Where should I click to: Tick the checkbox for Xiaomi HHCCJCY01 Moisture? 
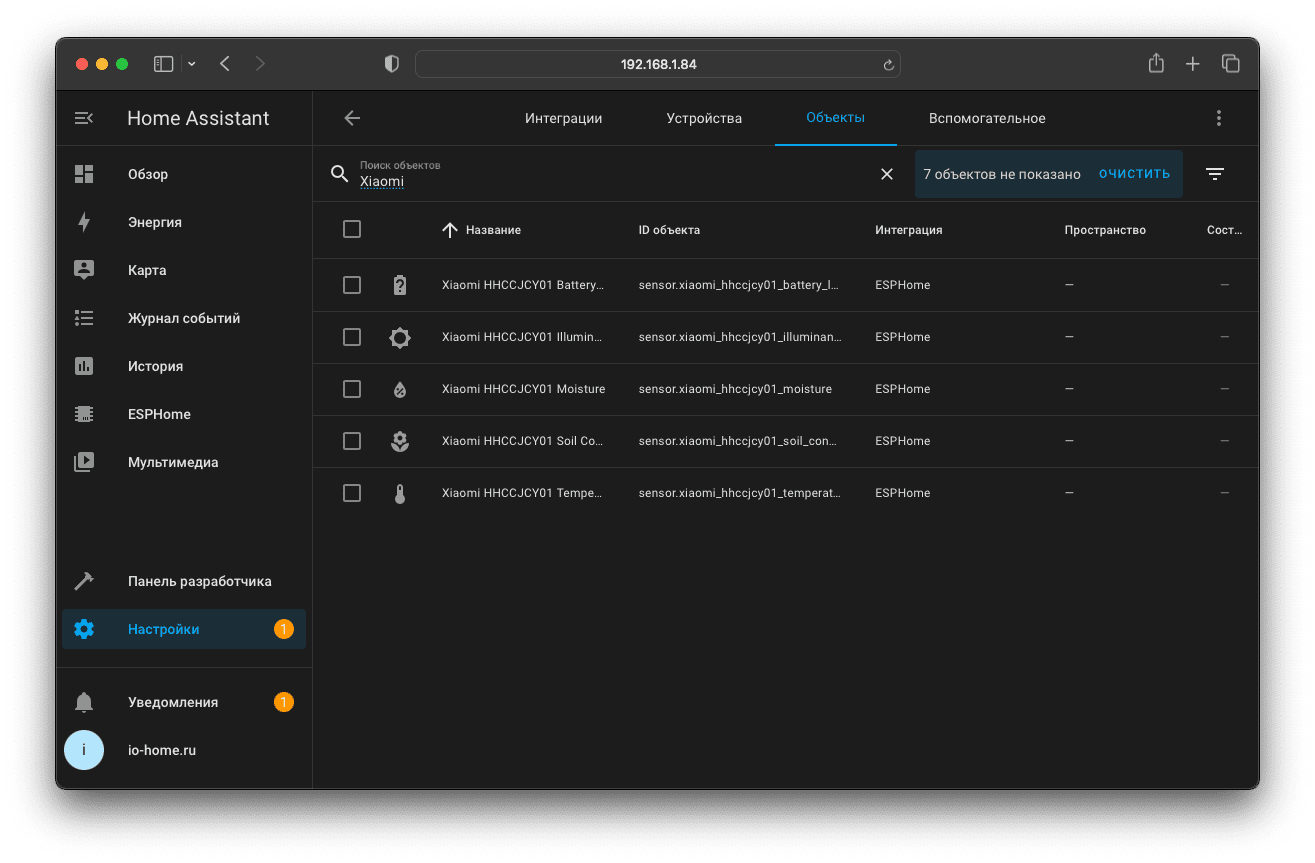click(352, 389)
